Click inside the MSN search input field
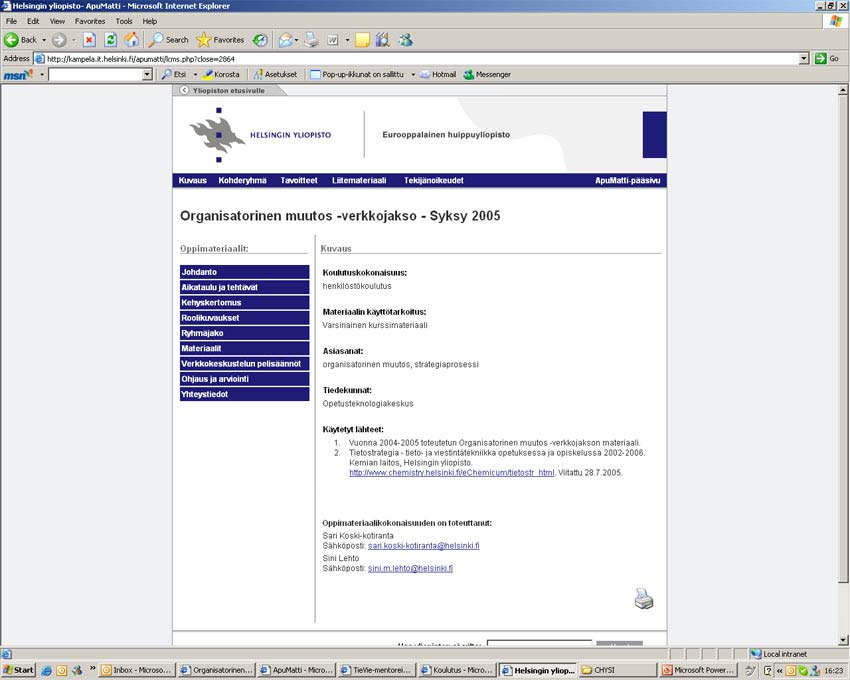 coord(95,74)
